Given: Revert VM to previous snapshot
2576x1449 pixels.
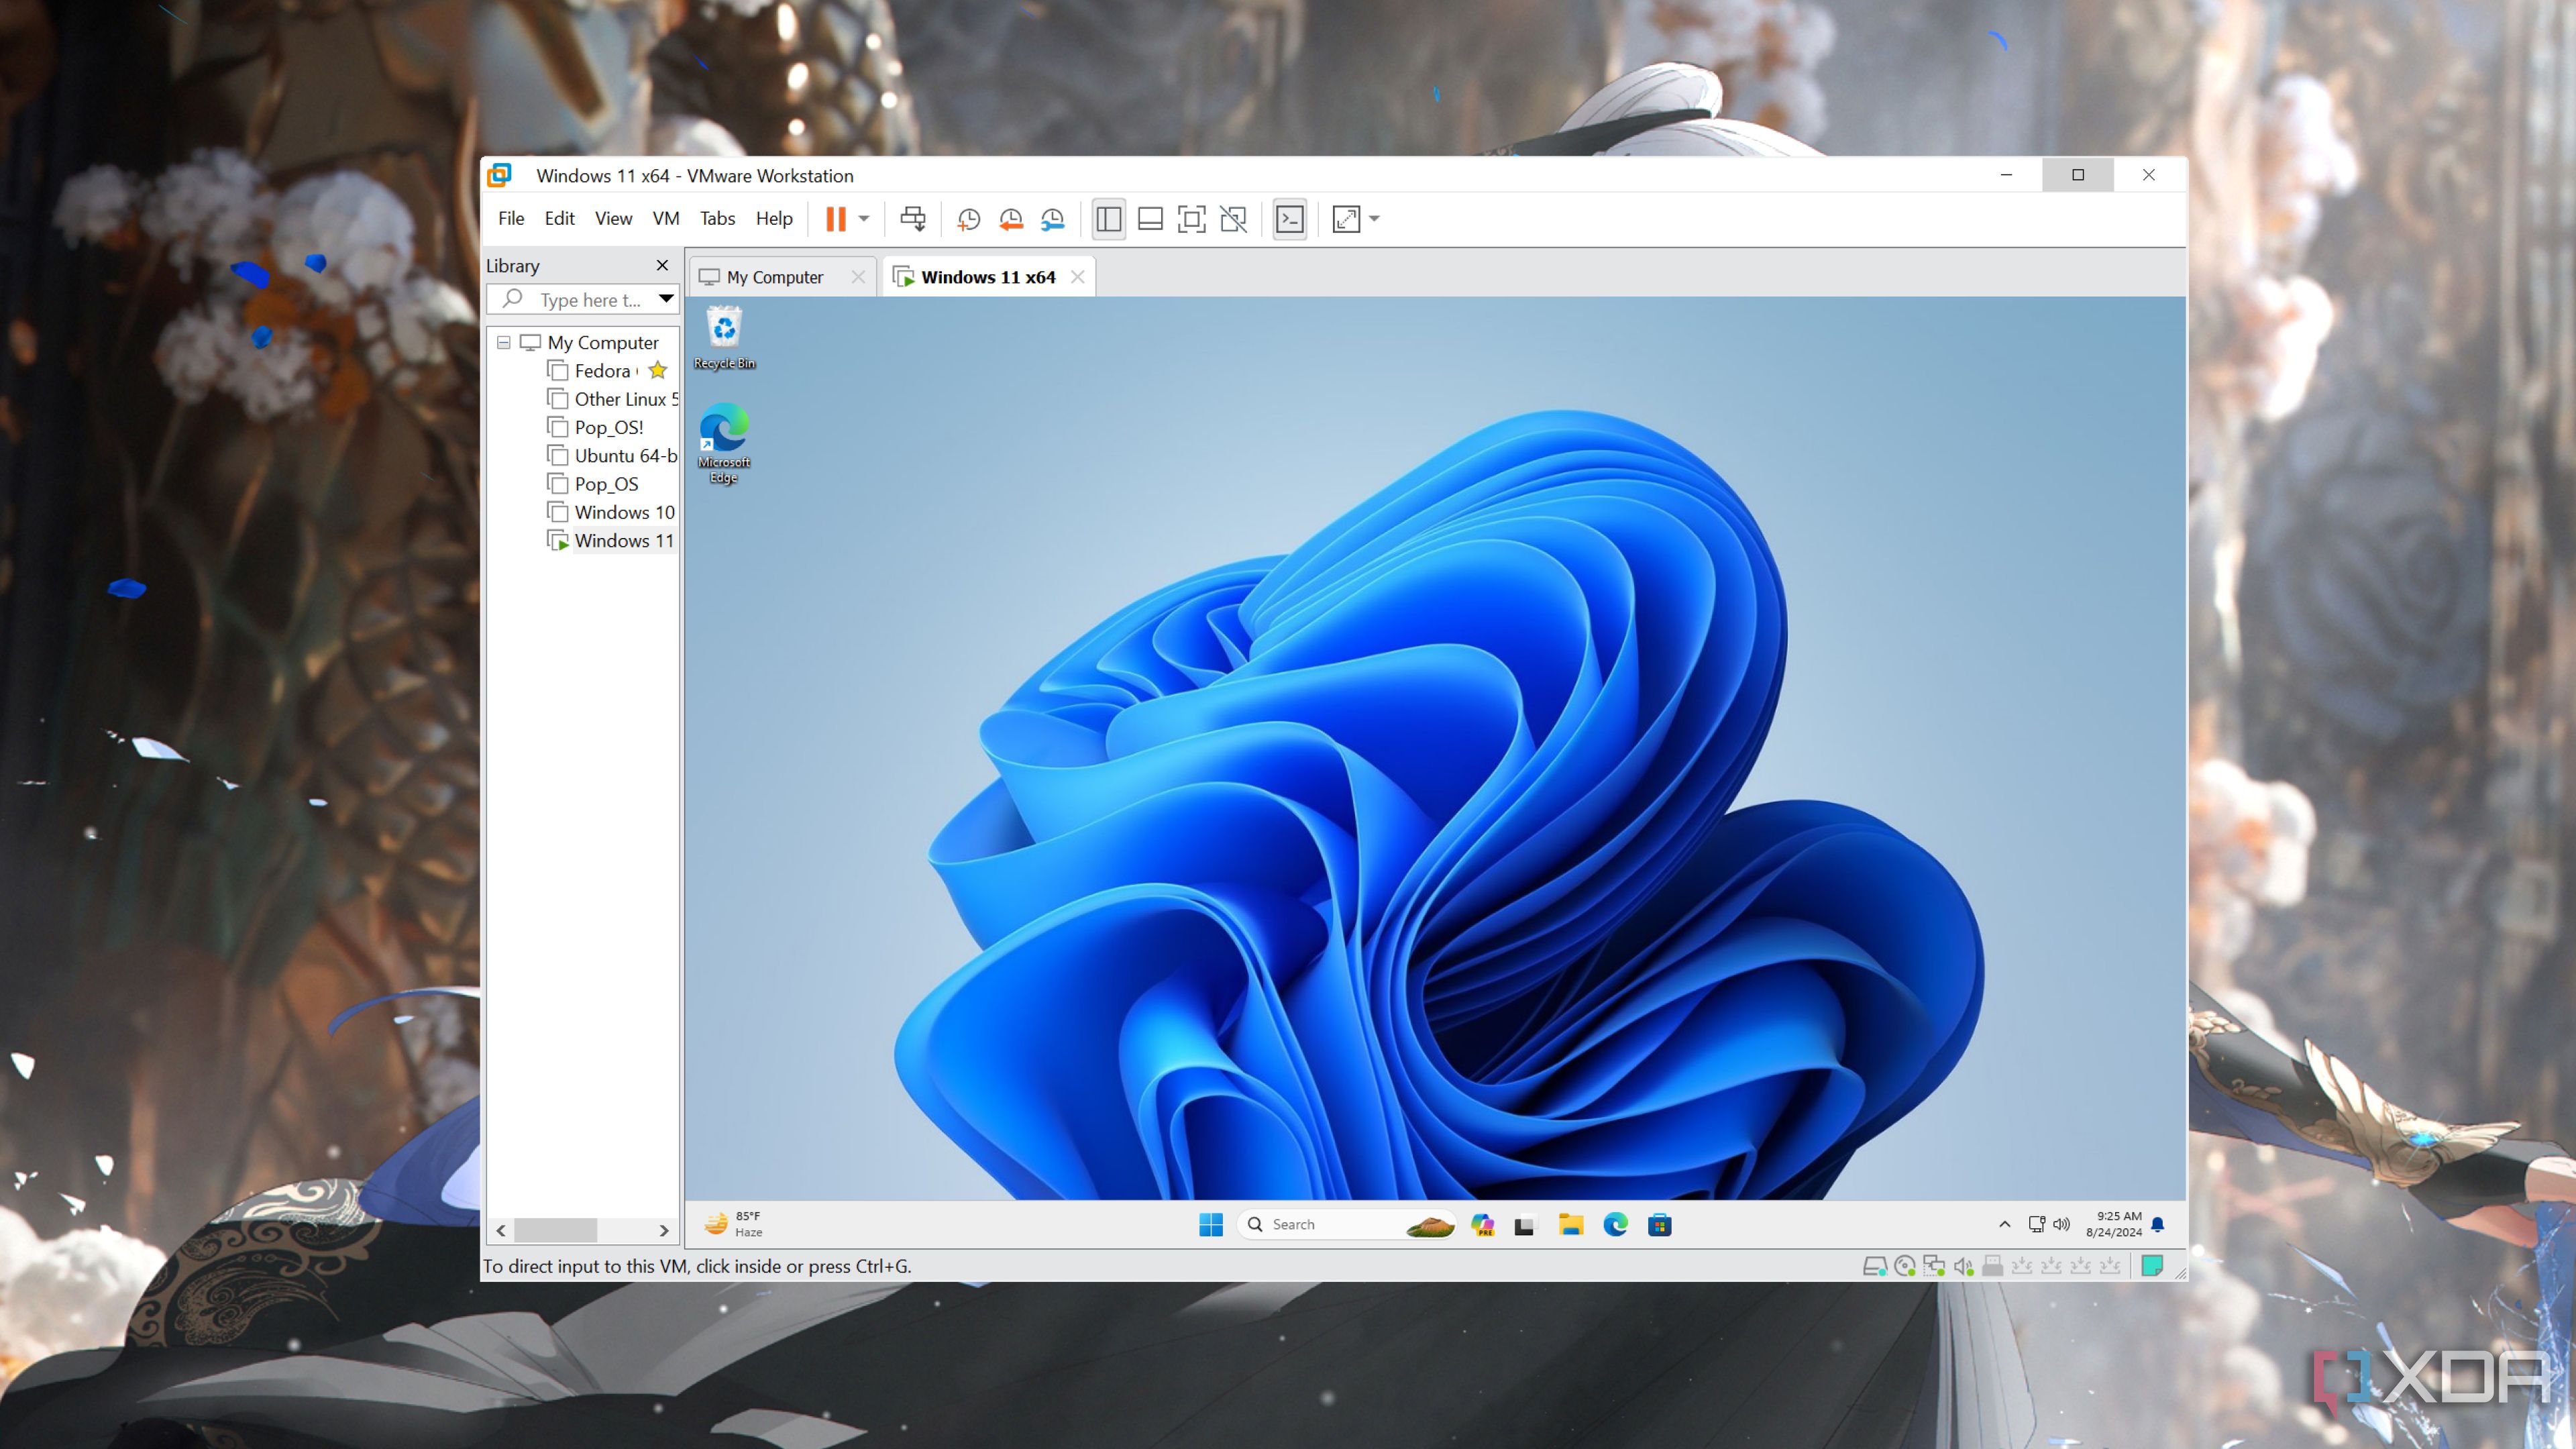Looking at the screenshot, I should click(1010, 219).
